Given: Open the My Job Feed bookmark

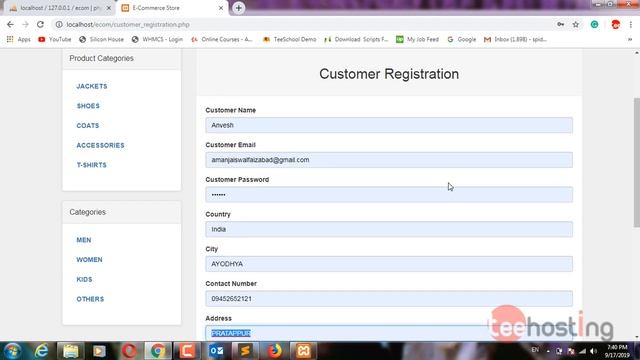Looking at the screenshot, I should click(417, 39).
